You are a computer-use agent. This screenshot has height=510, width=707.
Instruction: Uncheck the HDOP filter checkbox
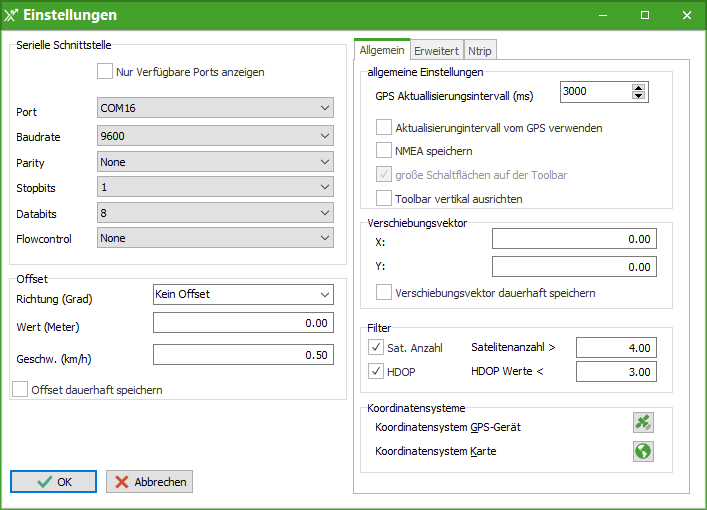pos(377,372)
